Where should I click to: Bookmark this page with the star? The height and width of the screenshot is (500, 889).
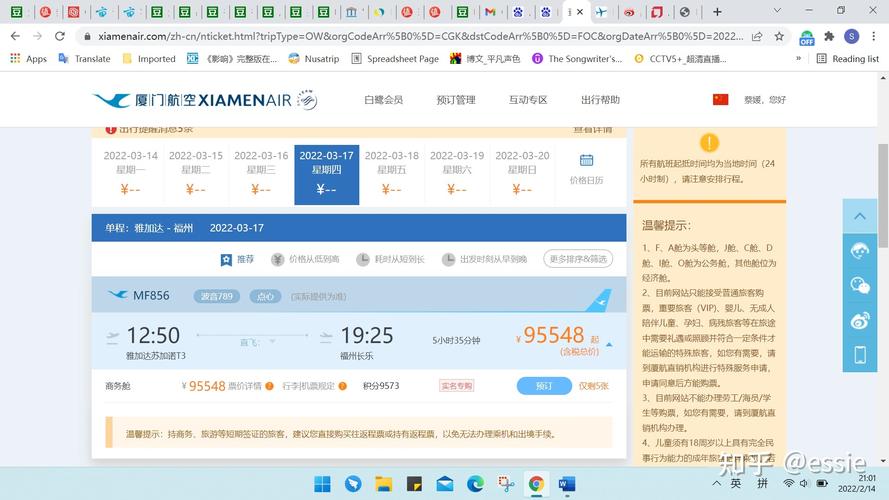[779, 36]
